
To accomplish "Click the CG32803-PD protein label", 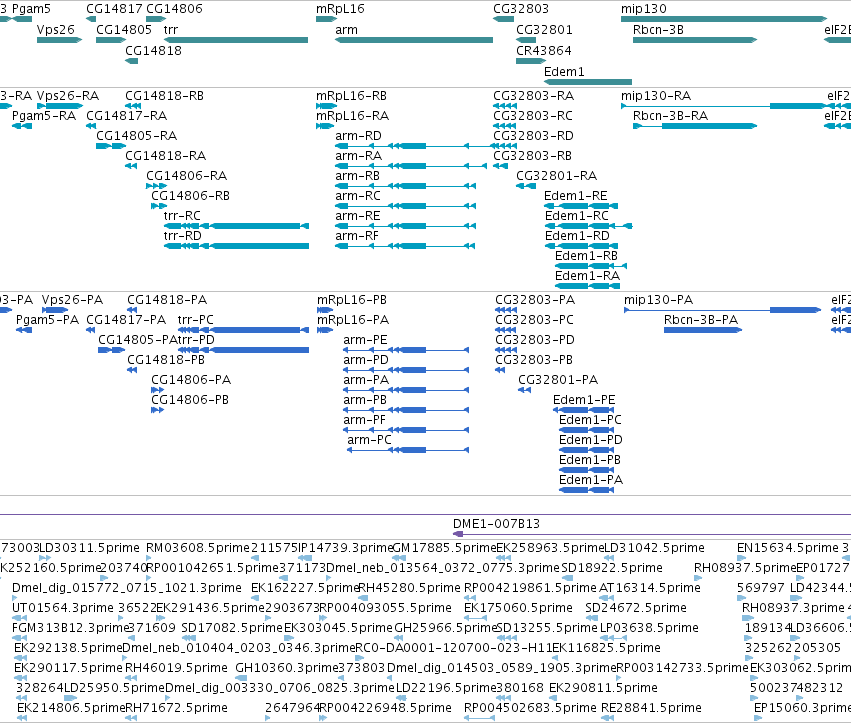I will (x=535, y=340).
